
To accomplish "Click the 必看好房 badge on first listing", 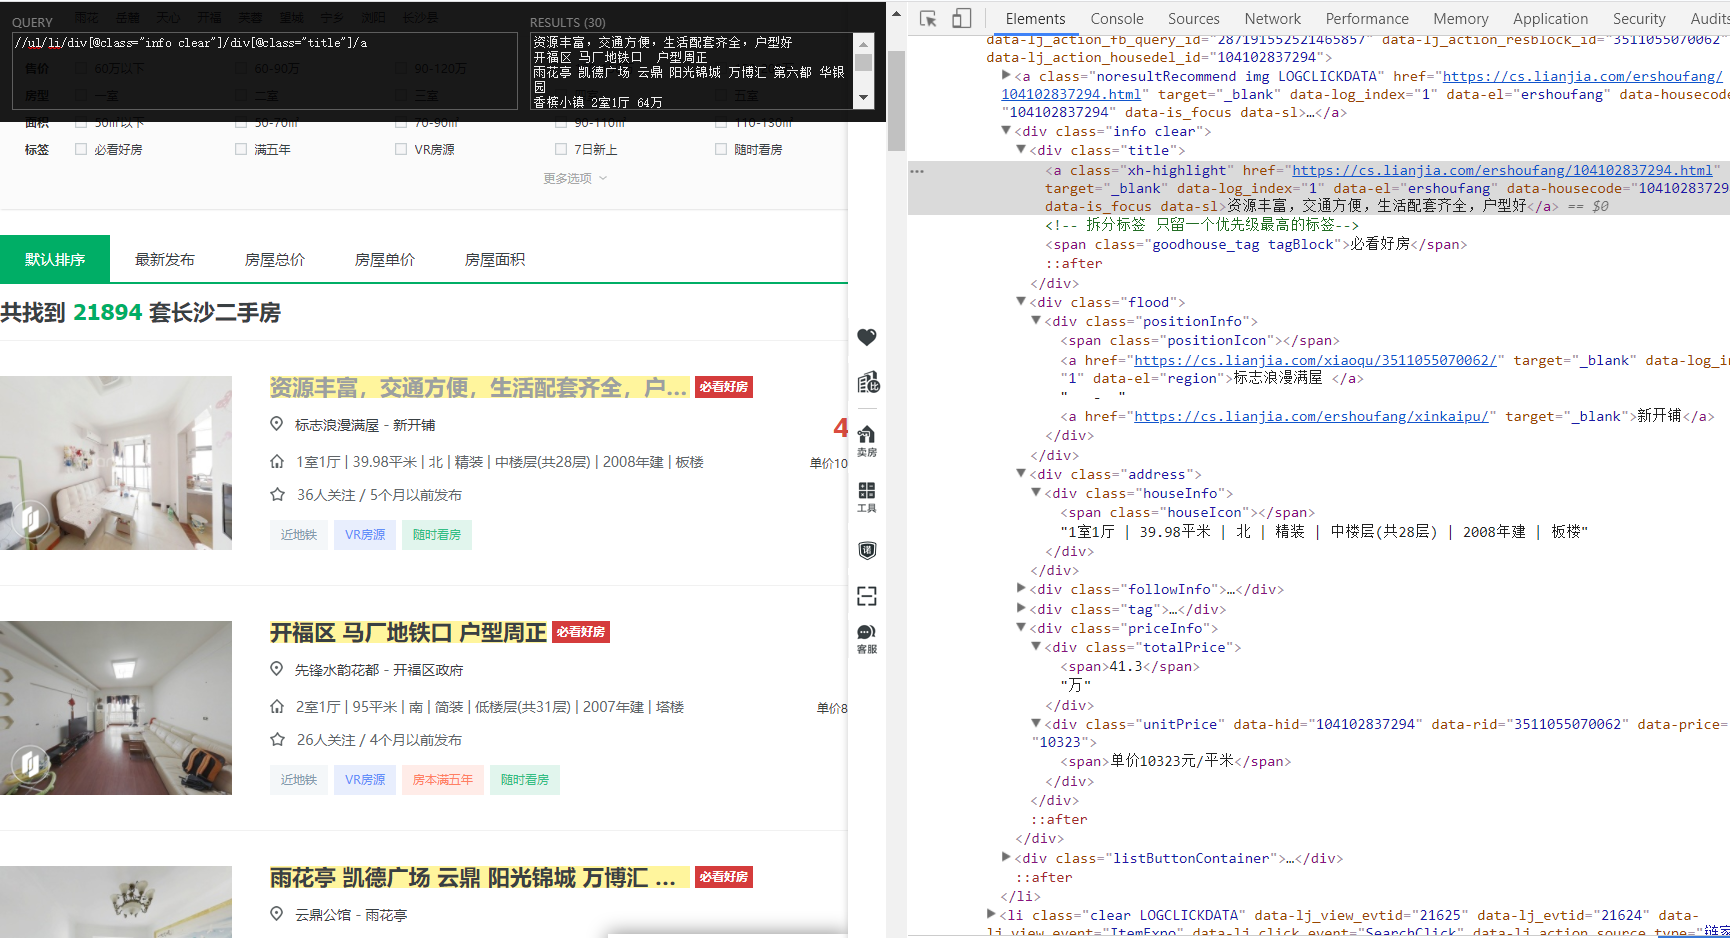I will pyautogui.click(x=724, y=387).
